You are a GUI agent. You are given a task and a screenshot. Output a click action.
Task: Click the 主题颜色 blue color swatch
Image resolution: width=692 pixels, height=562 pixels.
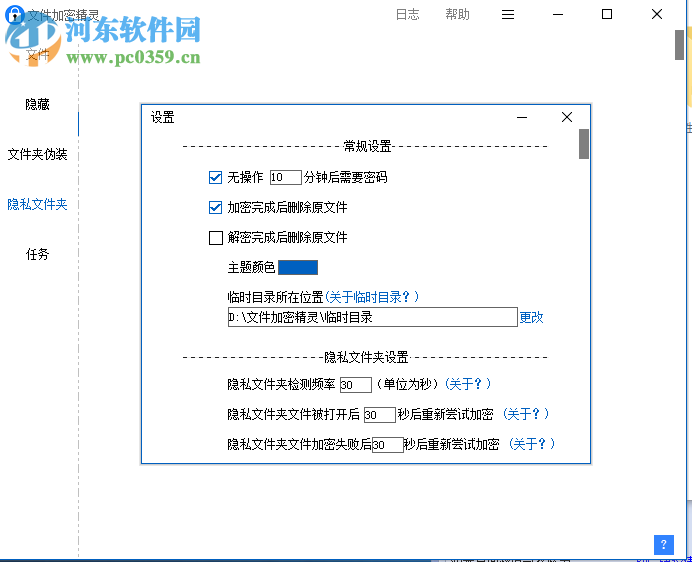click(x=298, y=268)
